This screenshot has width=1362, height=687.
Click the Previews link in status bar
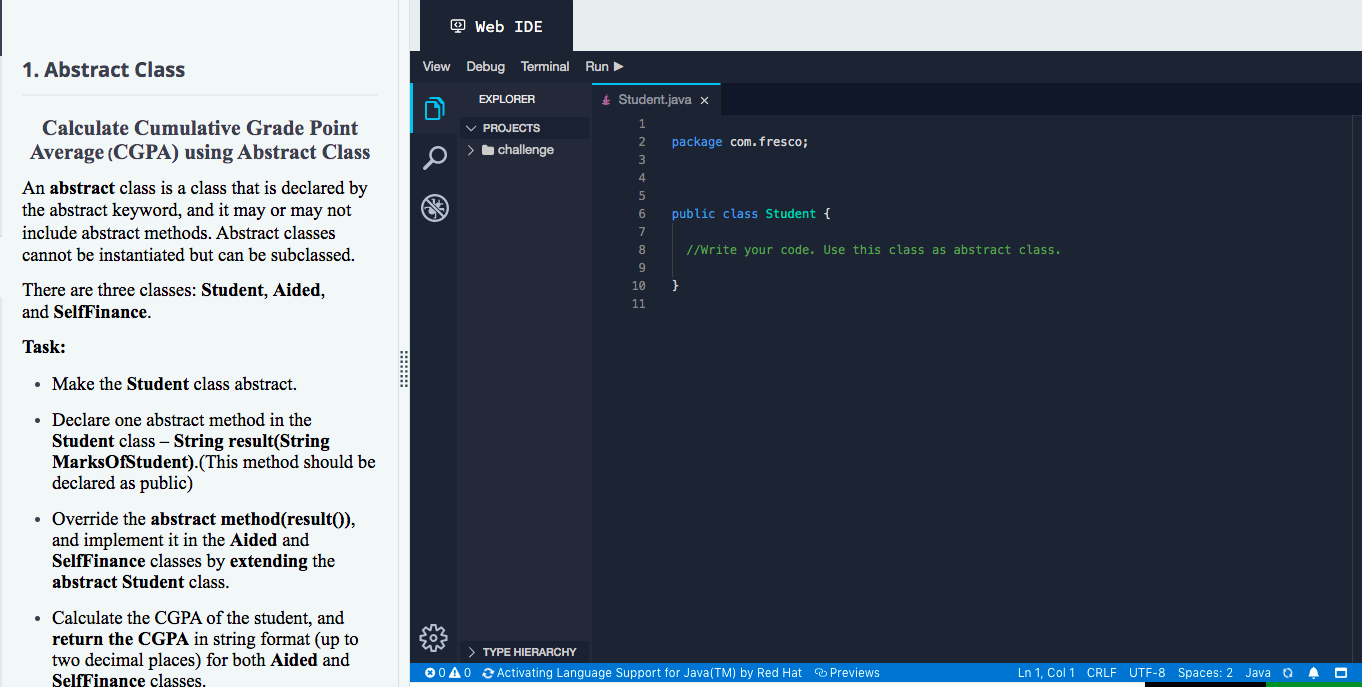point(846,672)
